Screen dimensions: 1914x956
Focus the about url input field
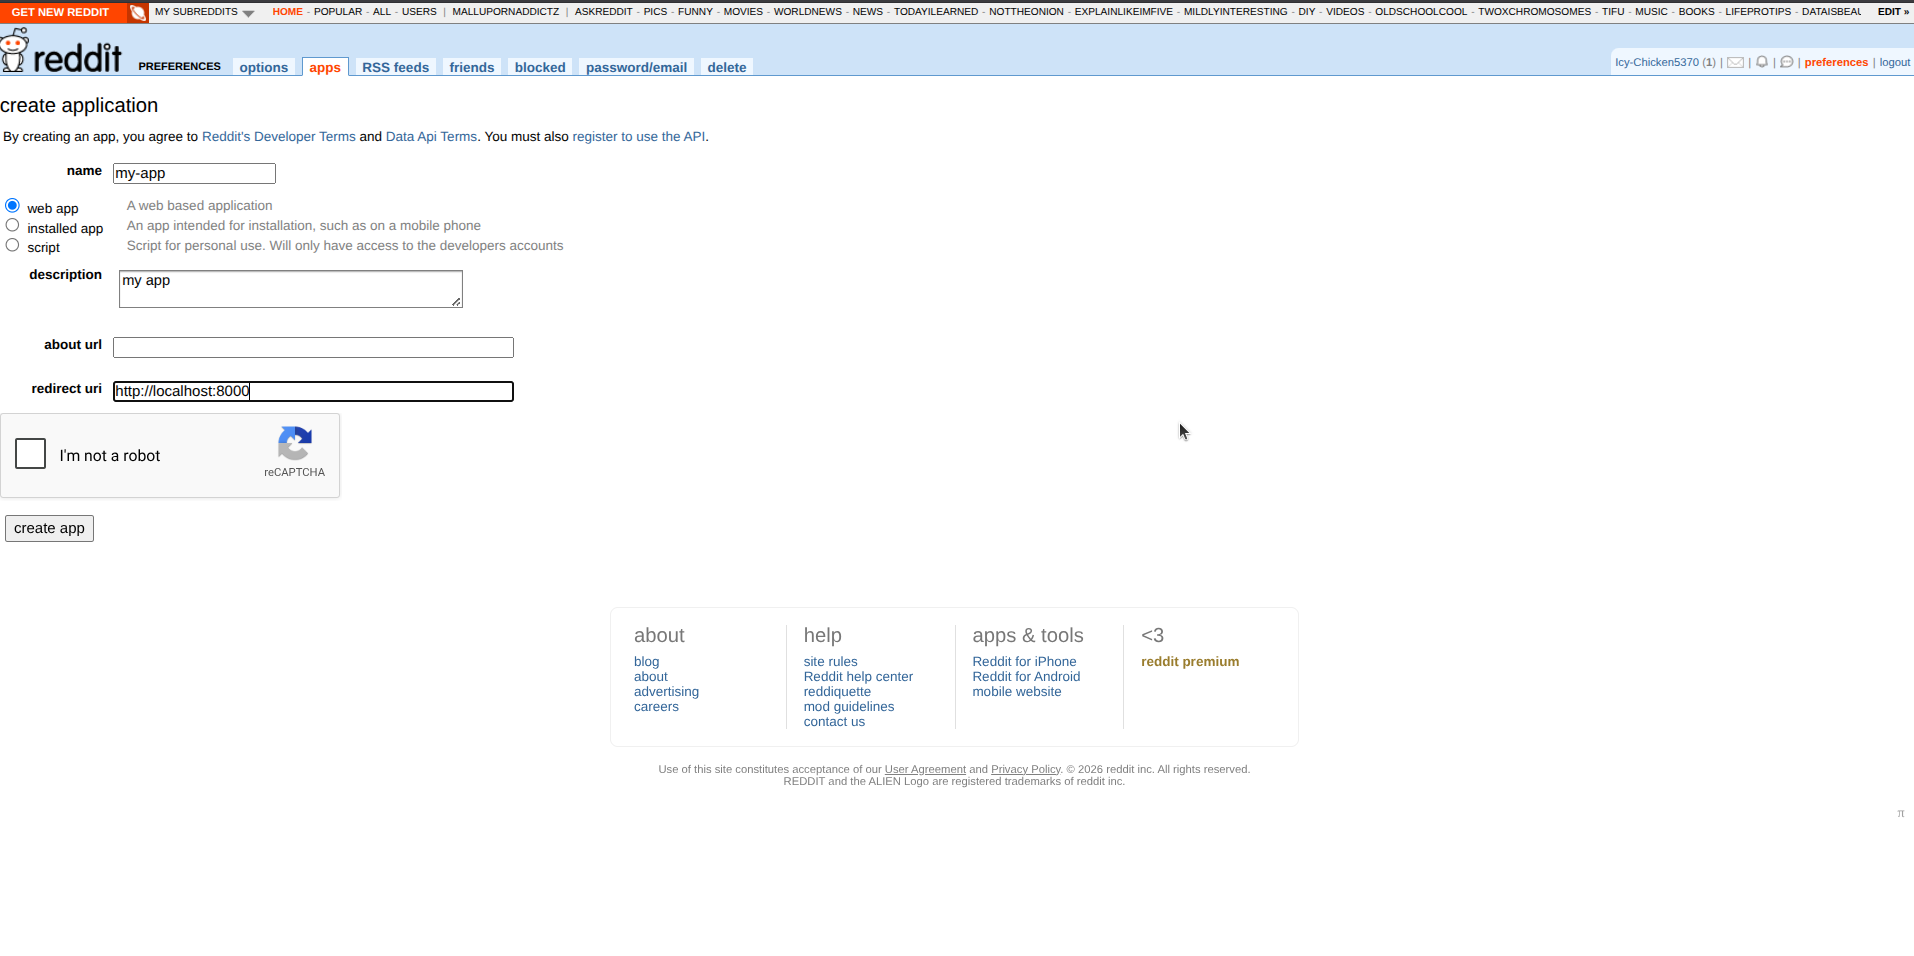pos(313,347)
